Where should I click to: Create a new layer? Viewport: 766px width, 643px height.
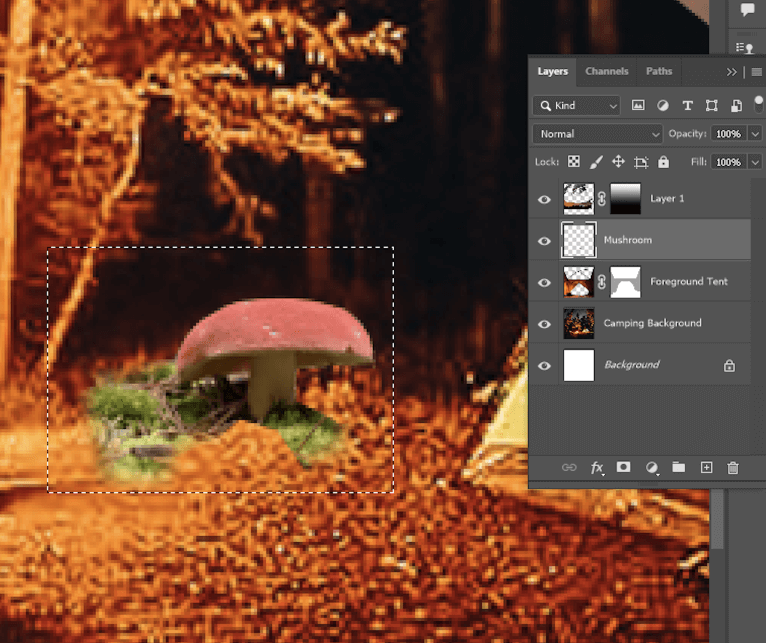point(706,468)
